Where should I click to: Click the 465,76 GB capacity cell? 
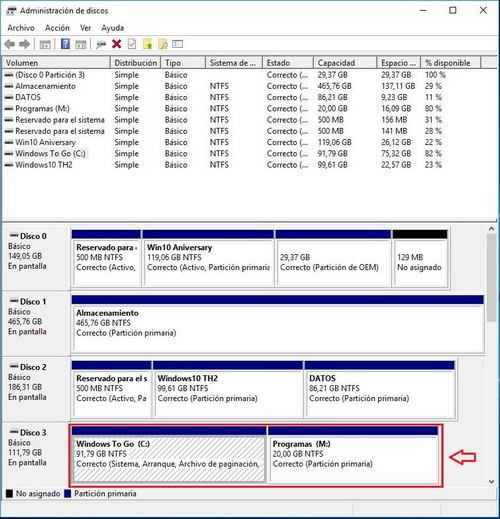coord(335,86)
